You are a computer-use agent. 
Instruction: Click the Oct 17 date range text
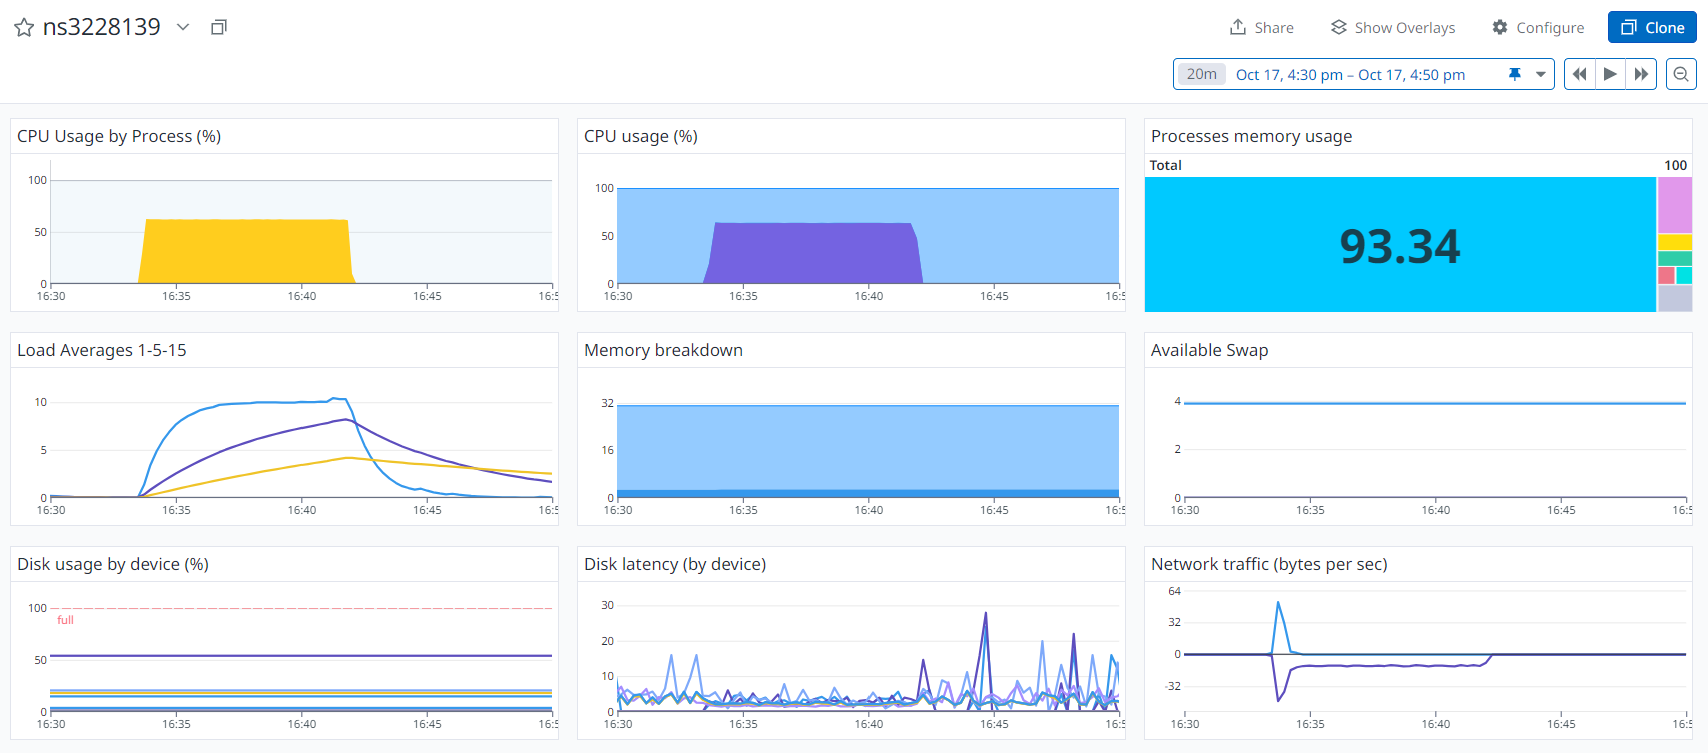pos(1350,74)
